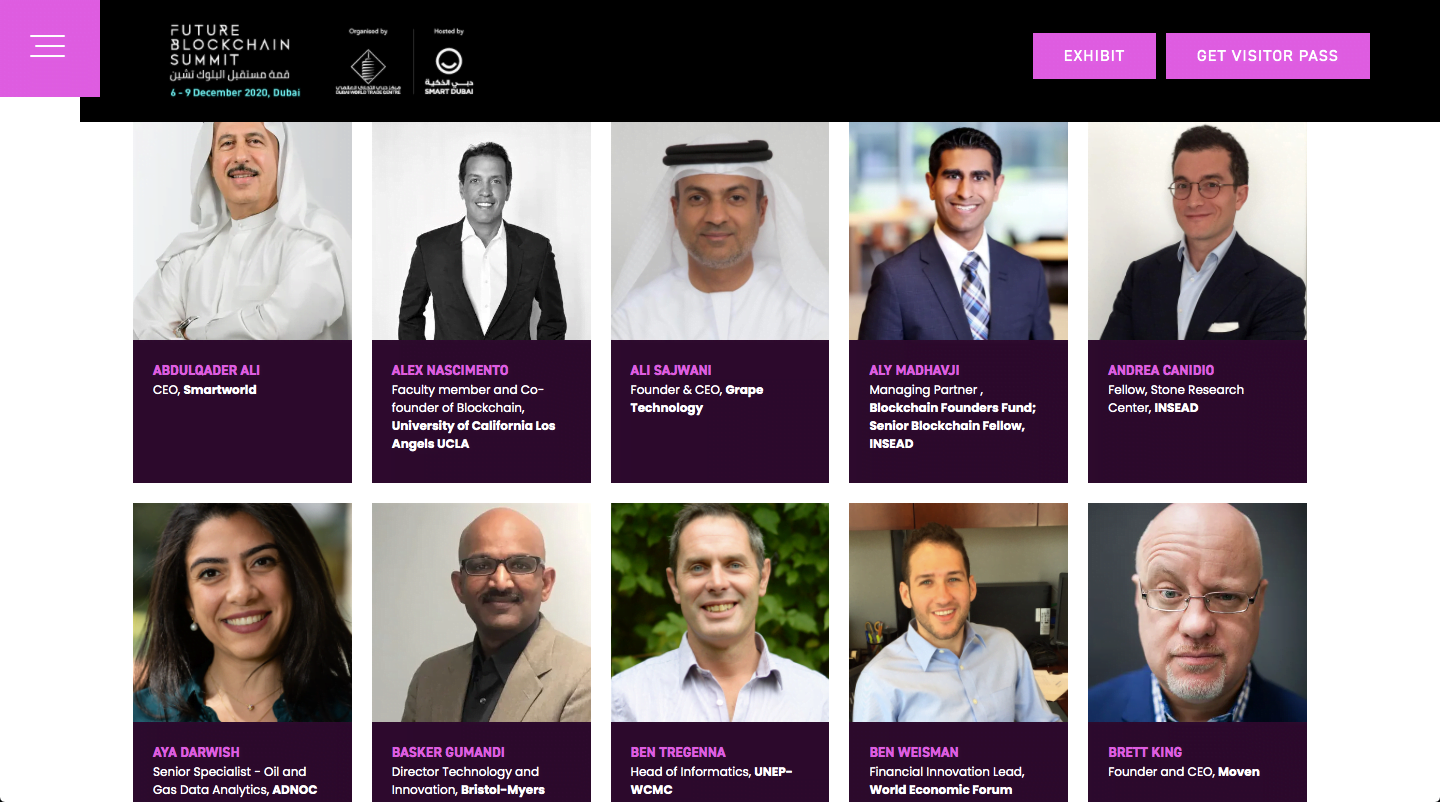View Aya Darwish's photo

[242, 612]
